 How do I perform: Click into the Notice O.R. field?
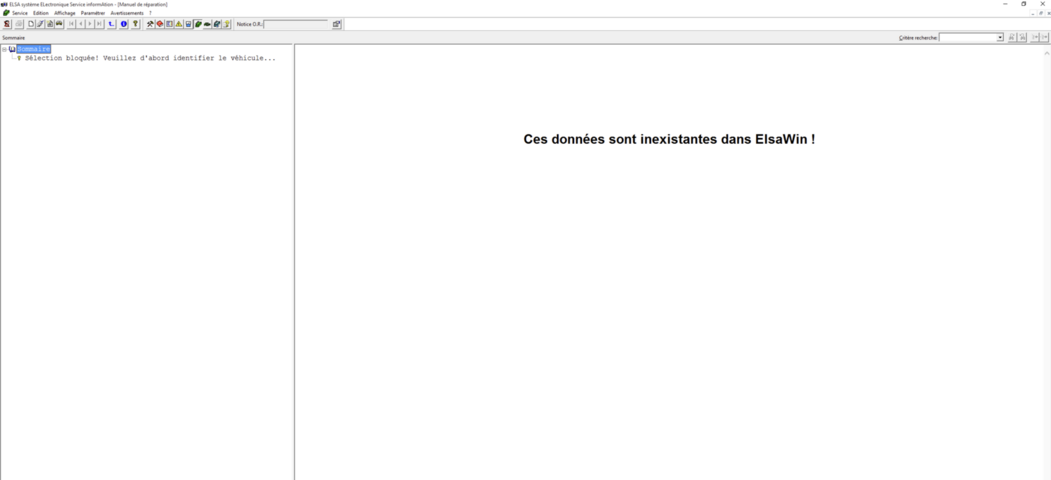point(296,24)
